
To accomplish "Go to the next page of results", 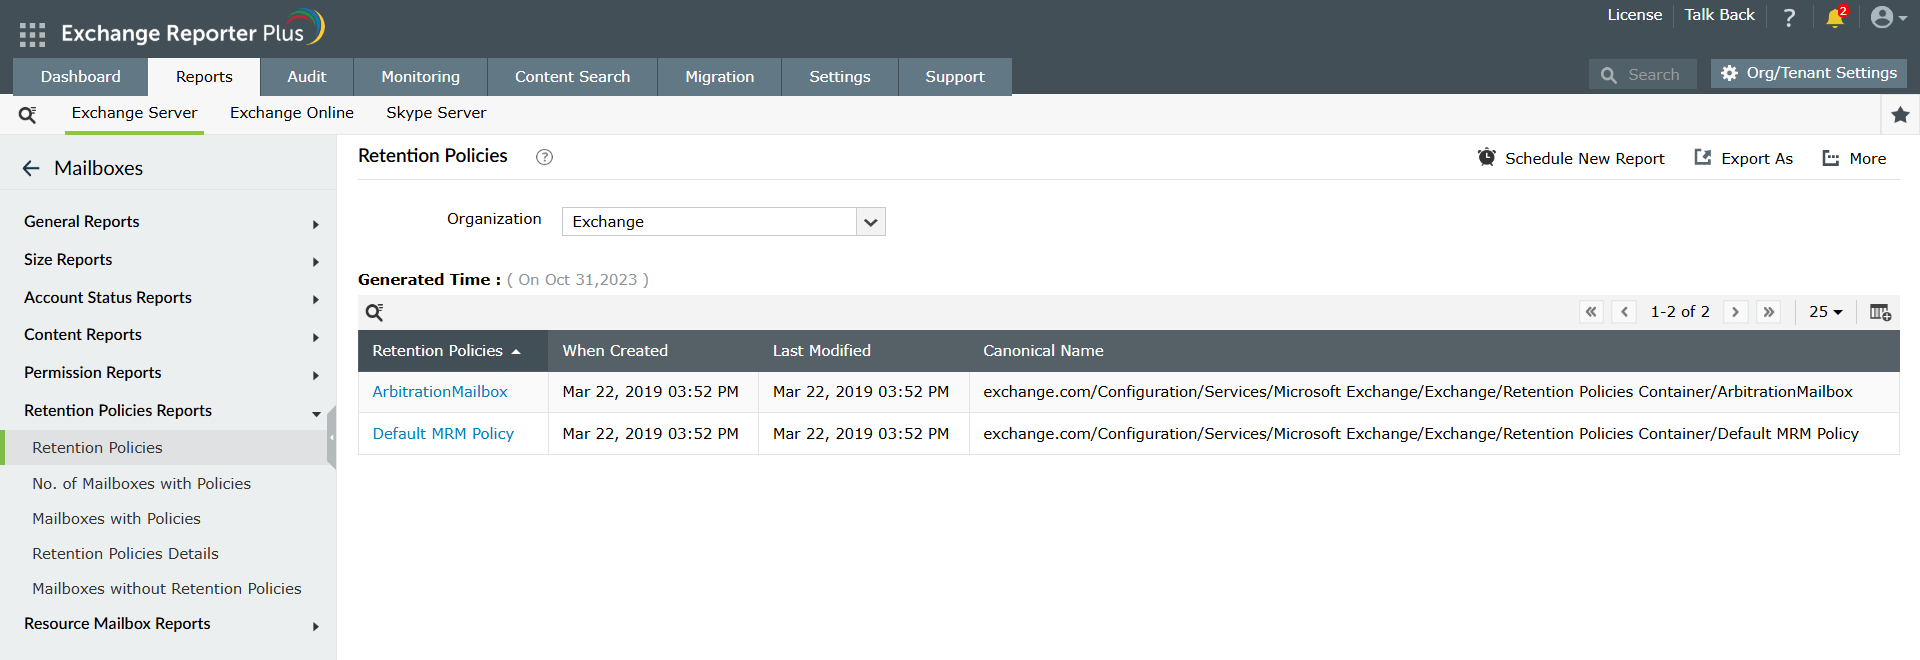I will [1735, 312].
